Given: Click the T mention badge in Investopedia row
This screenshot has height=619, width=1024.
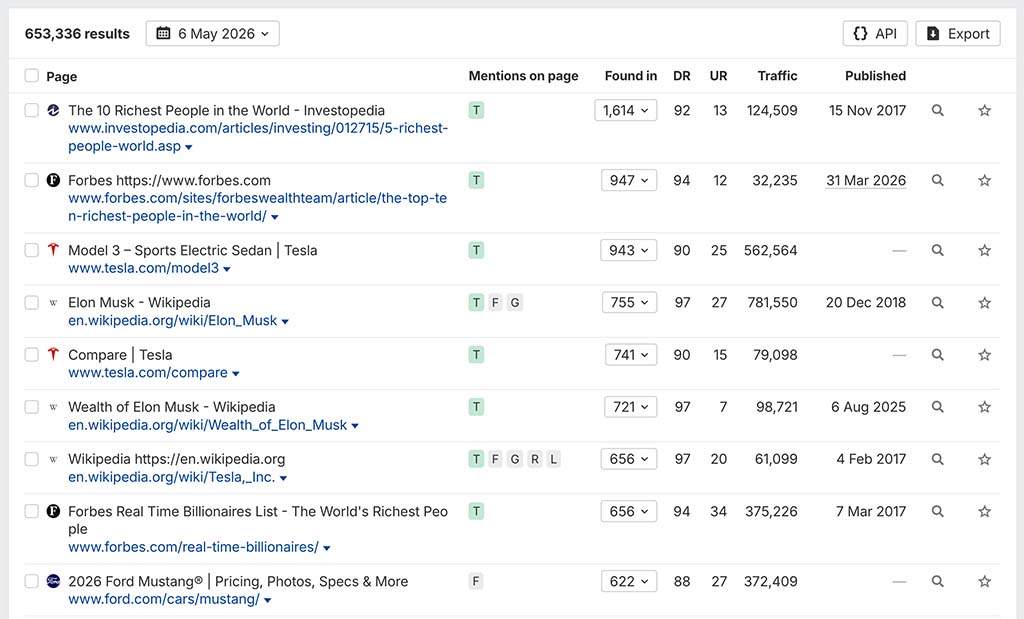Looking at the screenshot, I should [x=476, y=110].
